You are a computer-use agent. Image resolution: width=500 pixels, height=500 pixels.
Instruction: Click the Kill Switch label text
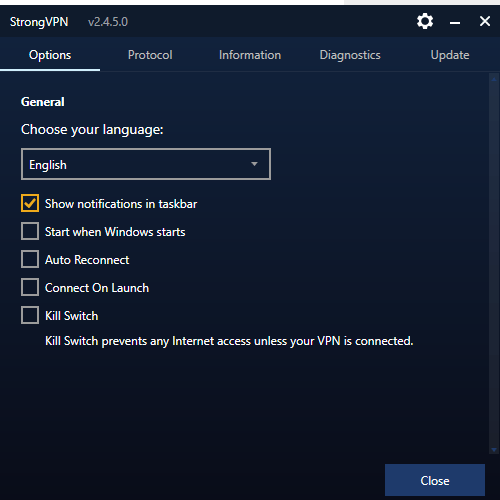coord(72,316)
